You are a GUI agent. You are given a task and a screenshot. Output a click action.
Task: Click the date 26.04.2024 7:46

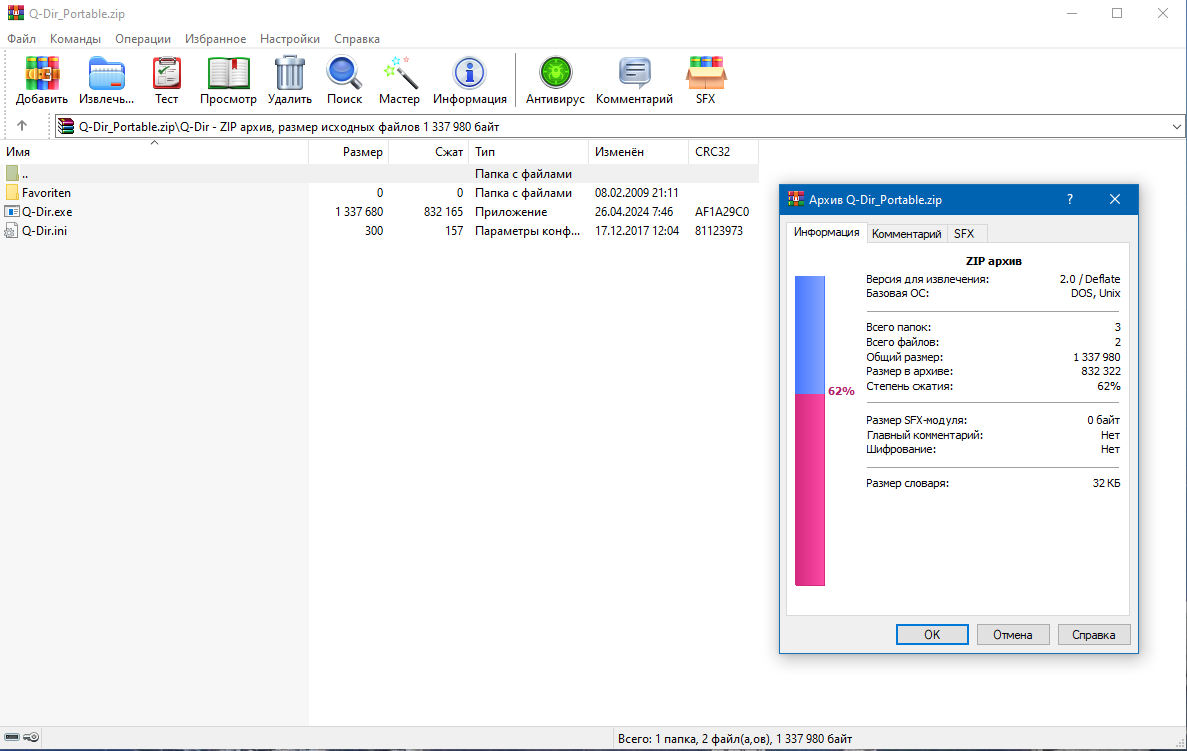634,212
